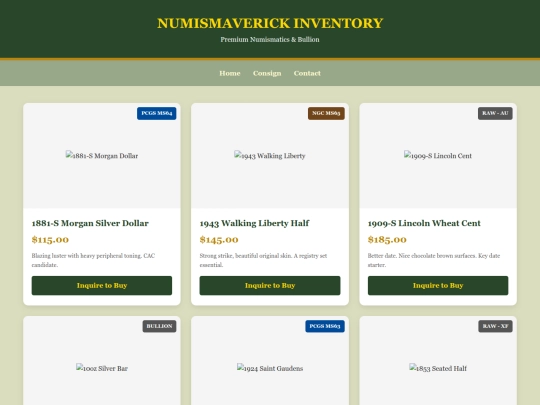Image resolution: width=540 pixels, height=405 pixels.
Task: Click the NUMISMAVERICK INVENTORY site title
Action: click(270, 23)
